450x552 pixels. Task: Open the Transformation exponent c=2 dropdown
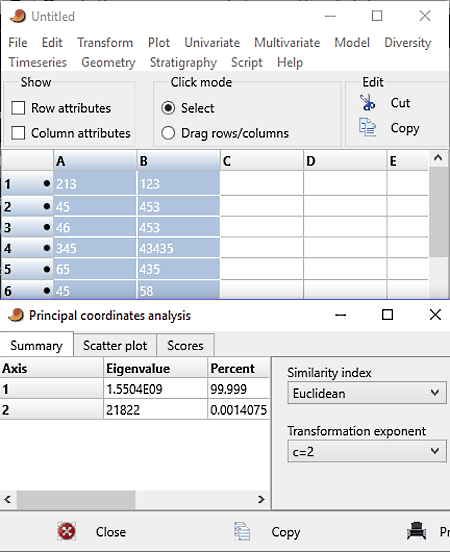point(367,452)
